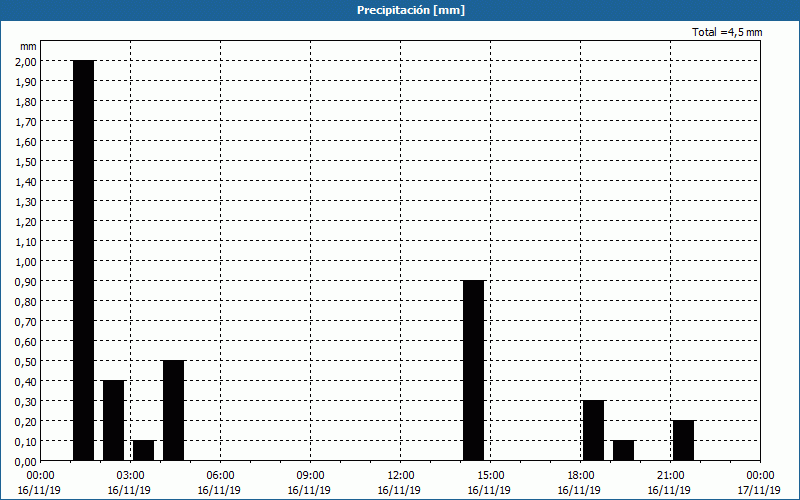Select the 0,50 mm bar after 04:00

[173, 411]
